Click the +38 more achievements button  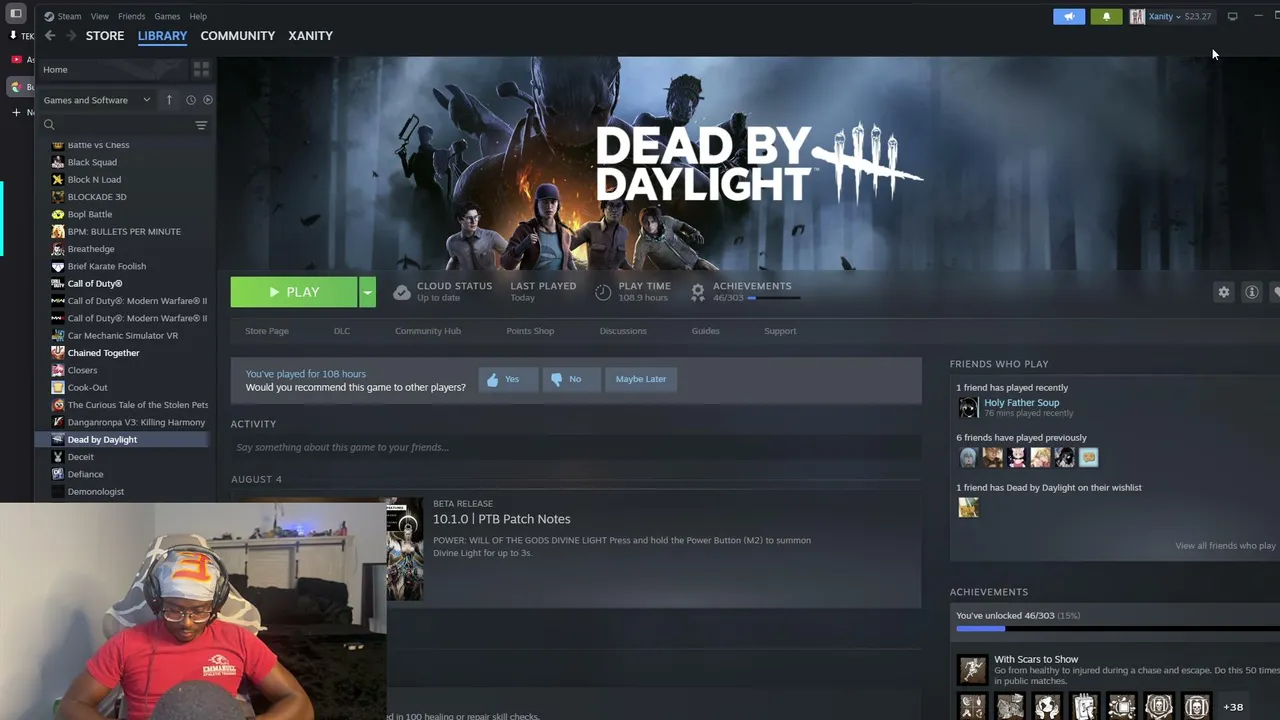click(x=1233, y=707)
